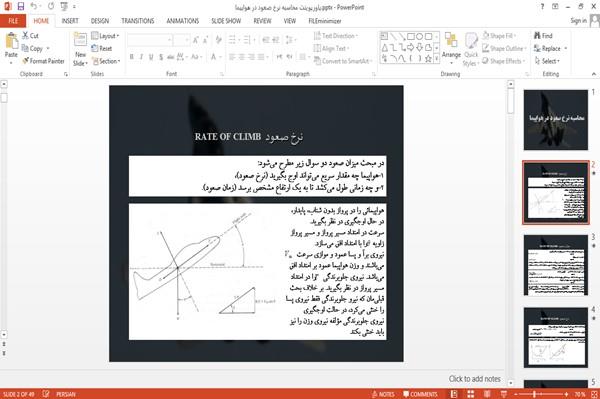Switch to Reading View icon in the status bar
600x399 pixels.
(487, 394)
